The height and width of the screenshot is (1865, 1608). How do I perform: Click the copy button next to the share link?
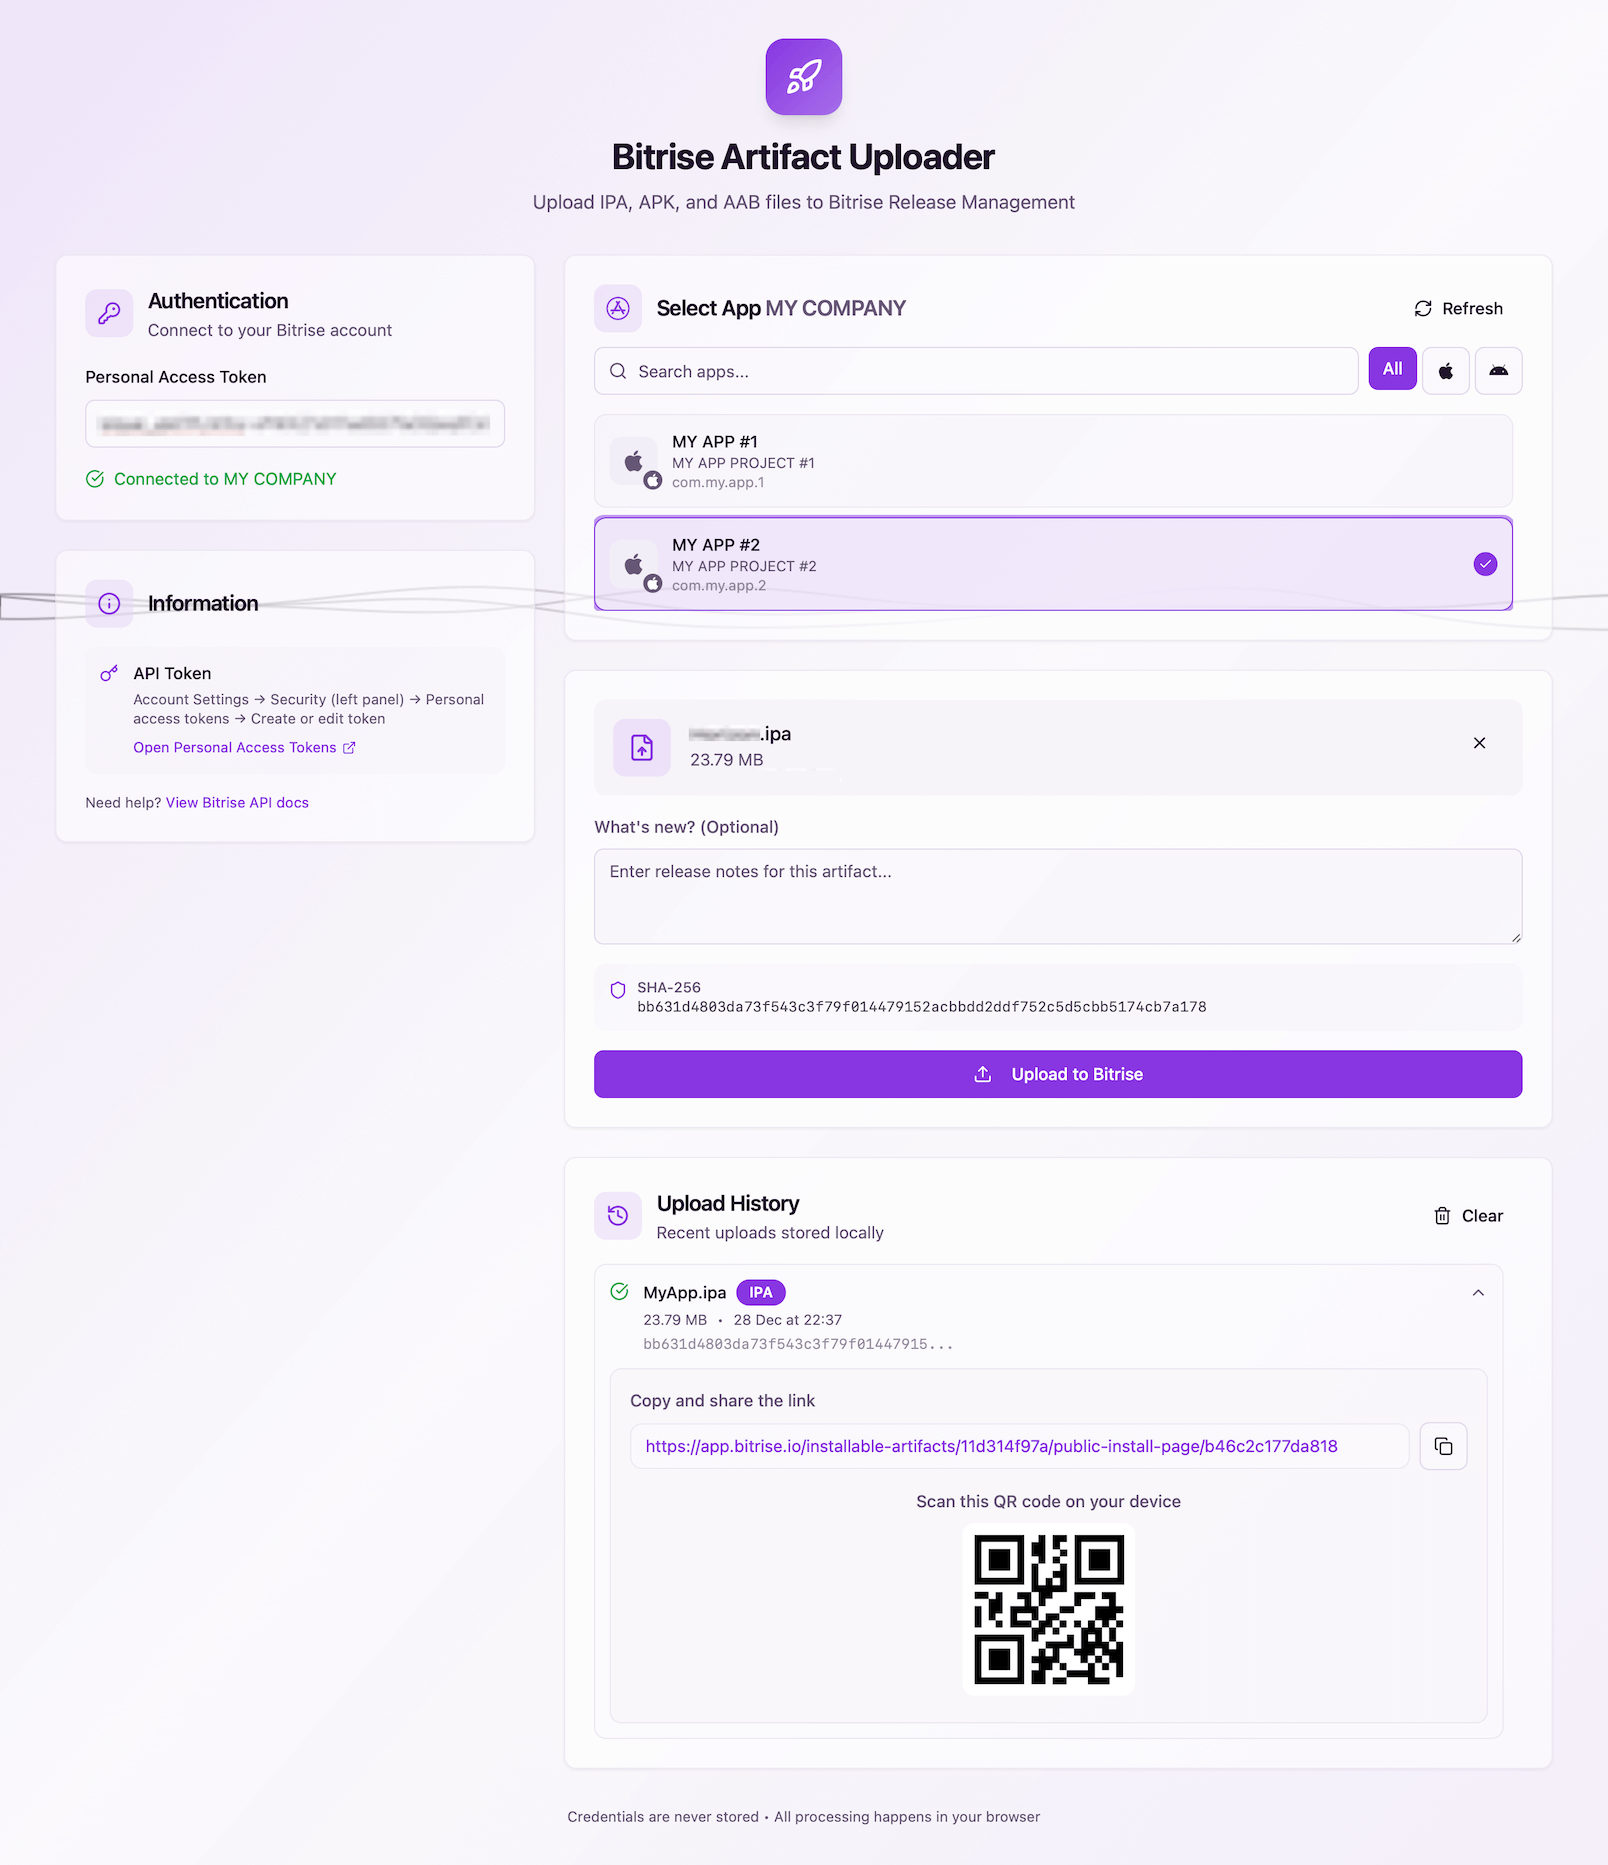(1443, 1445)
